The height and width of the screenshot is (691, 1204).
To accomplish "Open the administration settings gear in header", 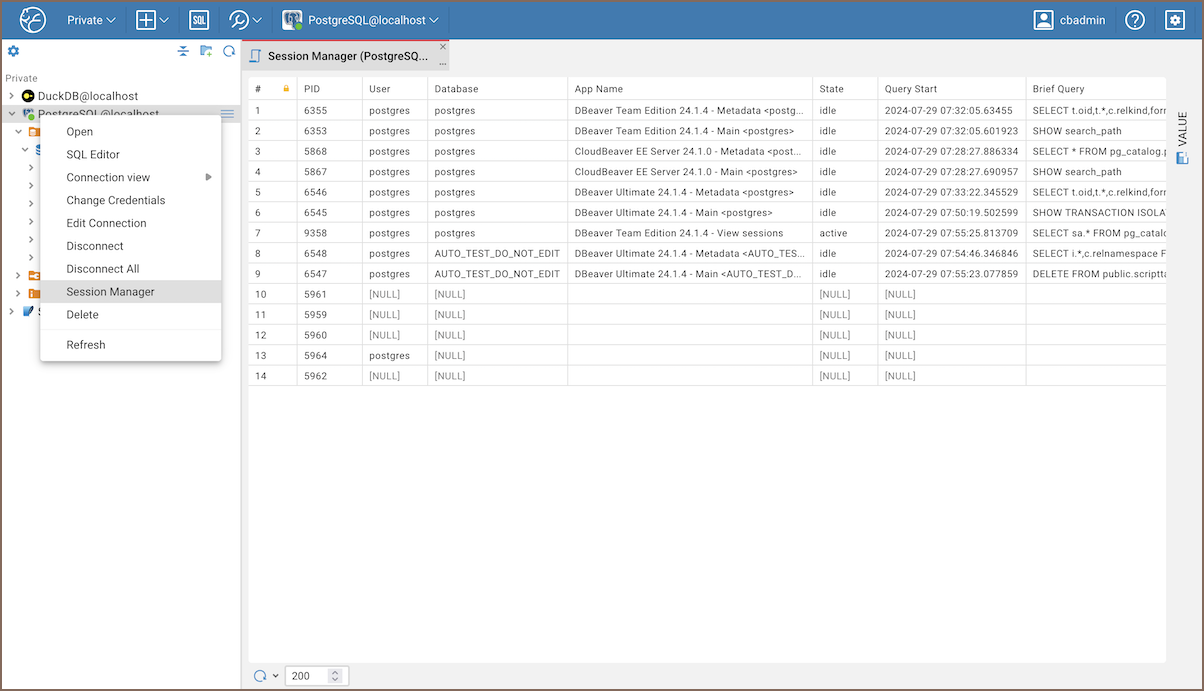I will pos(1175,20).
